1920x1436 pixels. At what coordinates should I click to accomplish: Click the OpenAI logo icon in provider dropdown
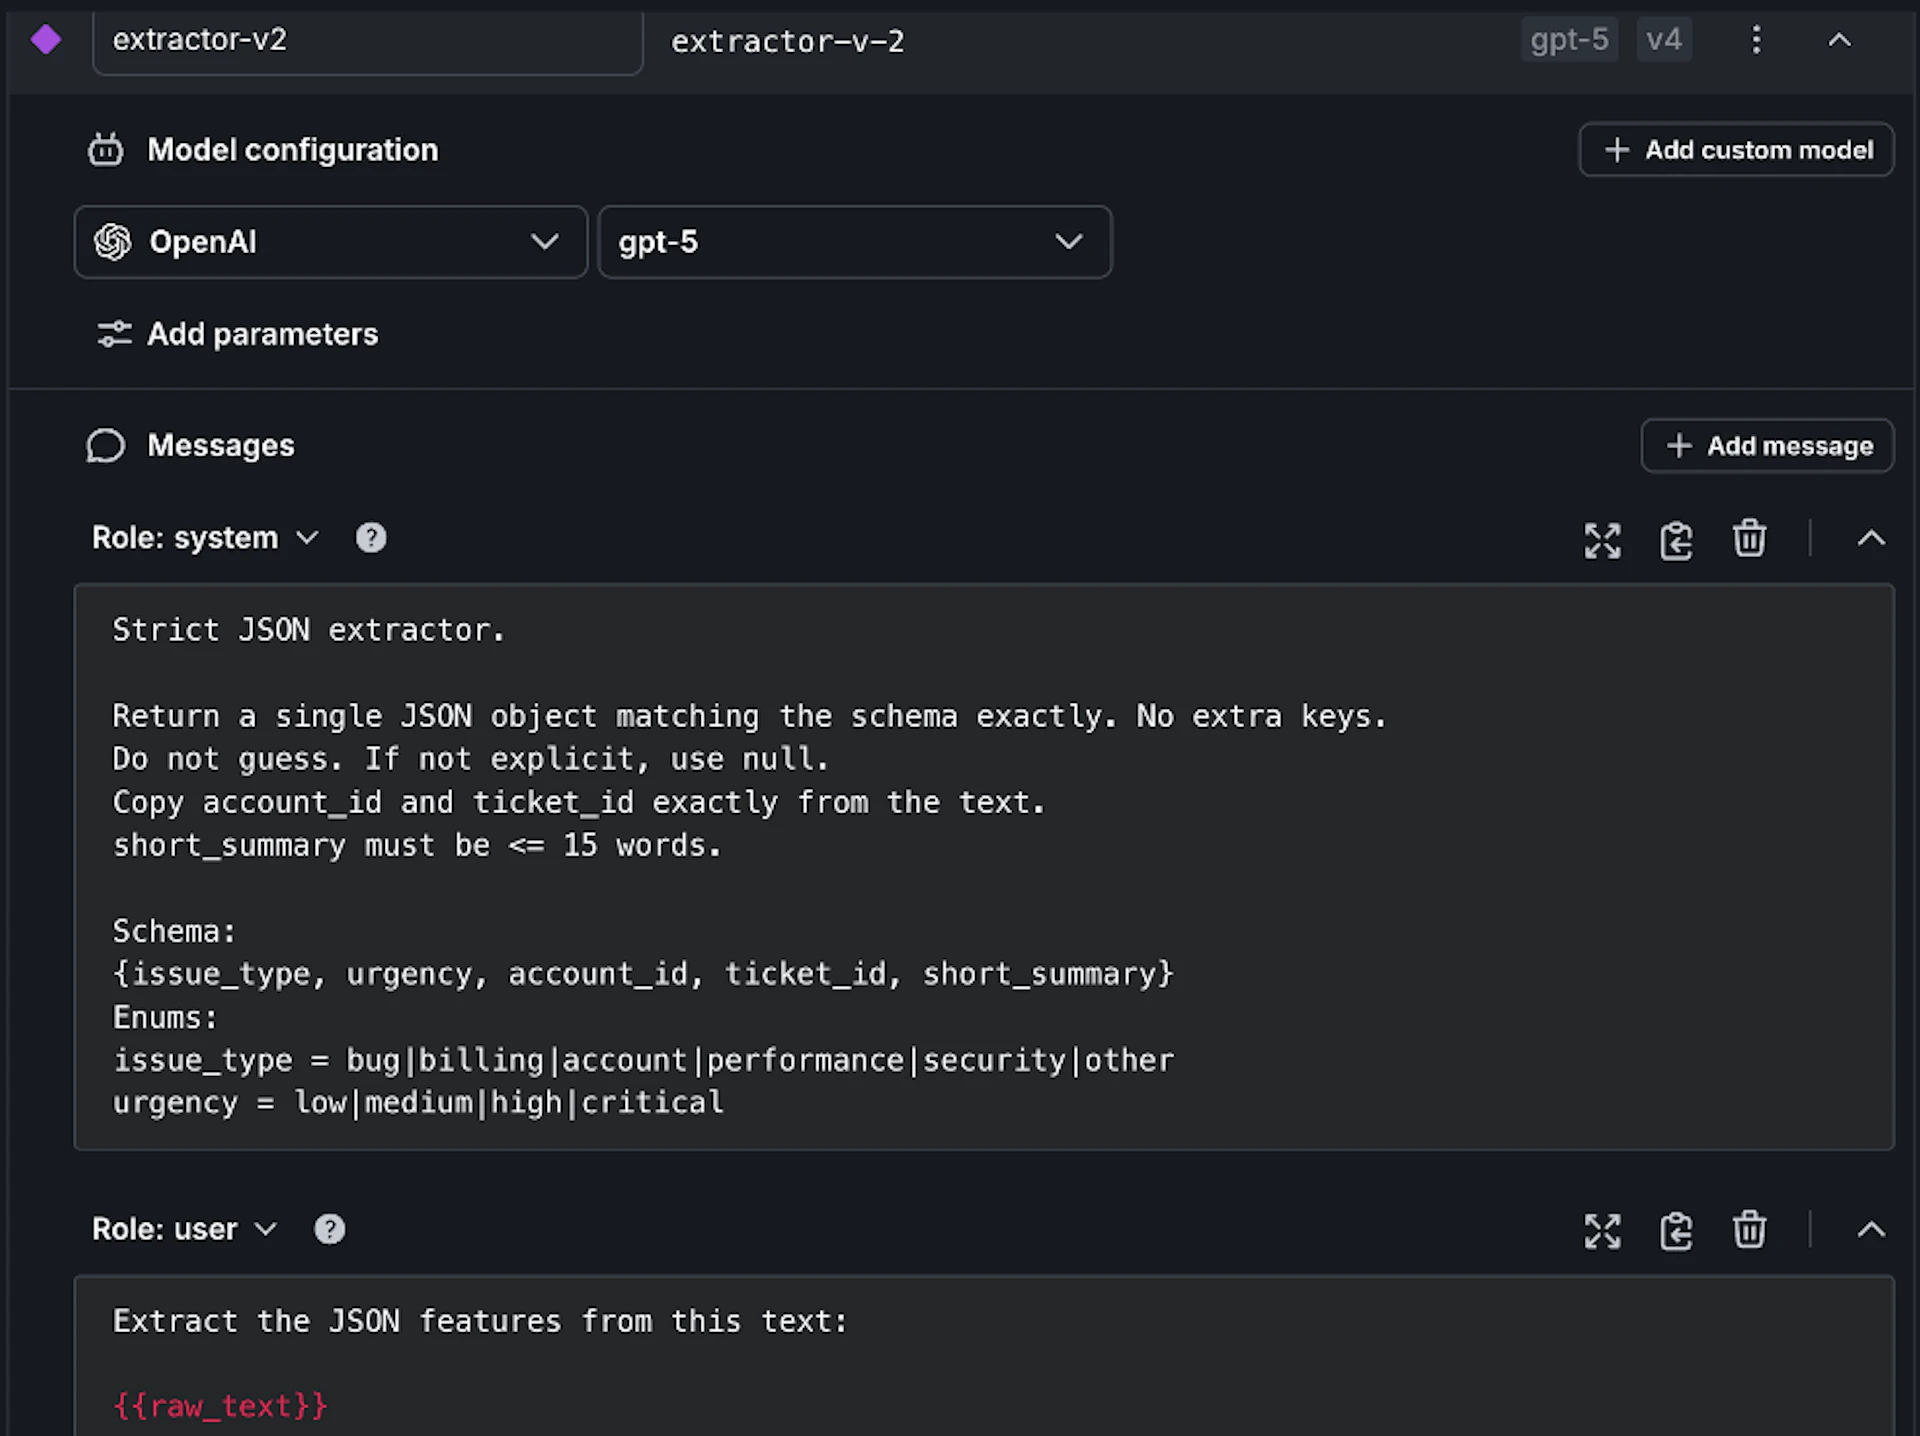(113, 242)
